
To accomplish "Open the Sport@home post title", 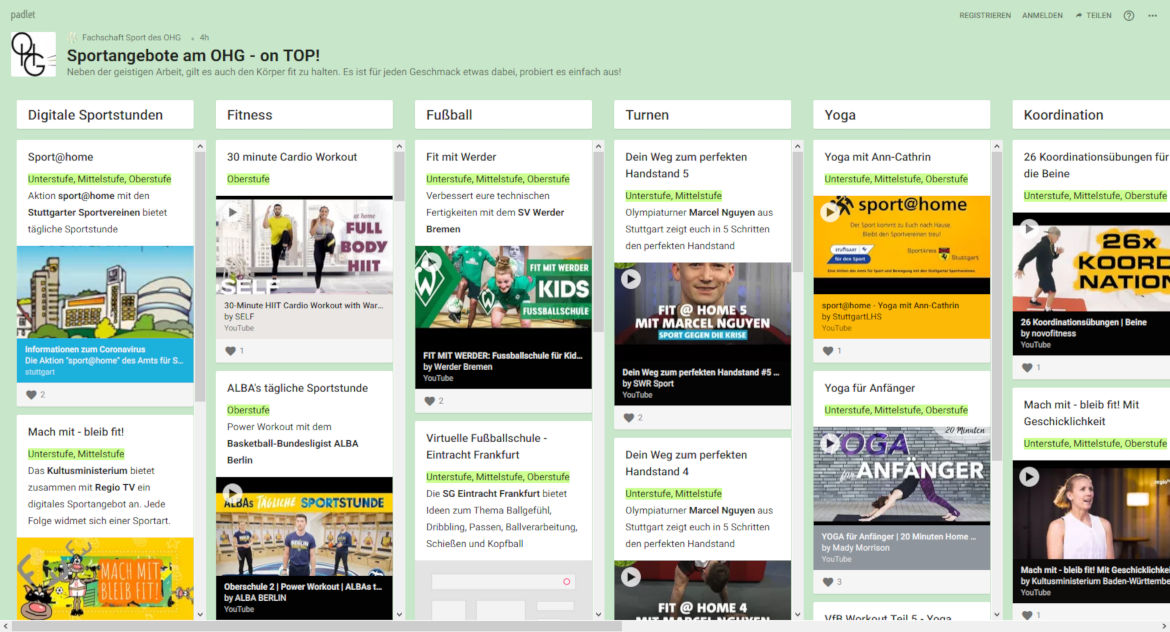I will (x=60, y=157).
